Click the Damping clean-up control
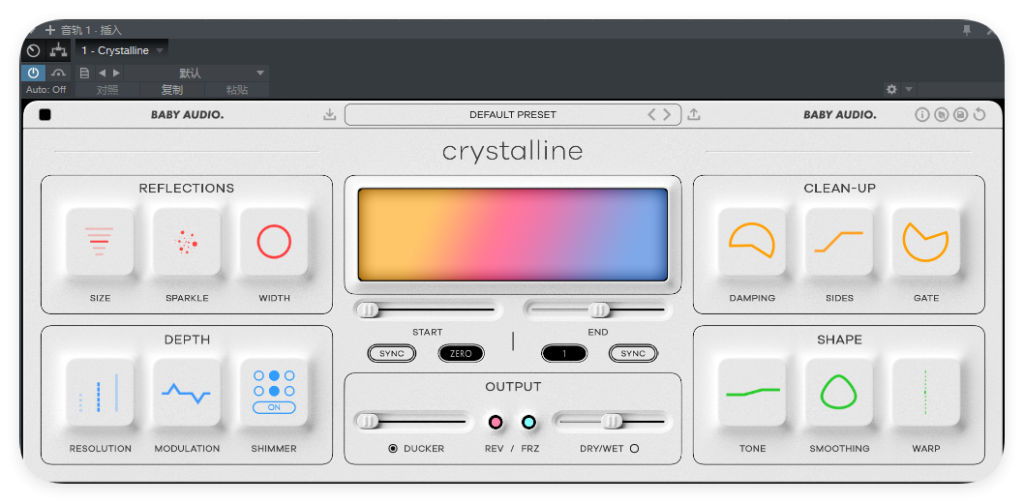 (752, 242)
